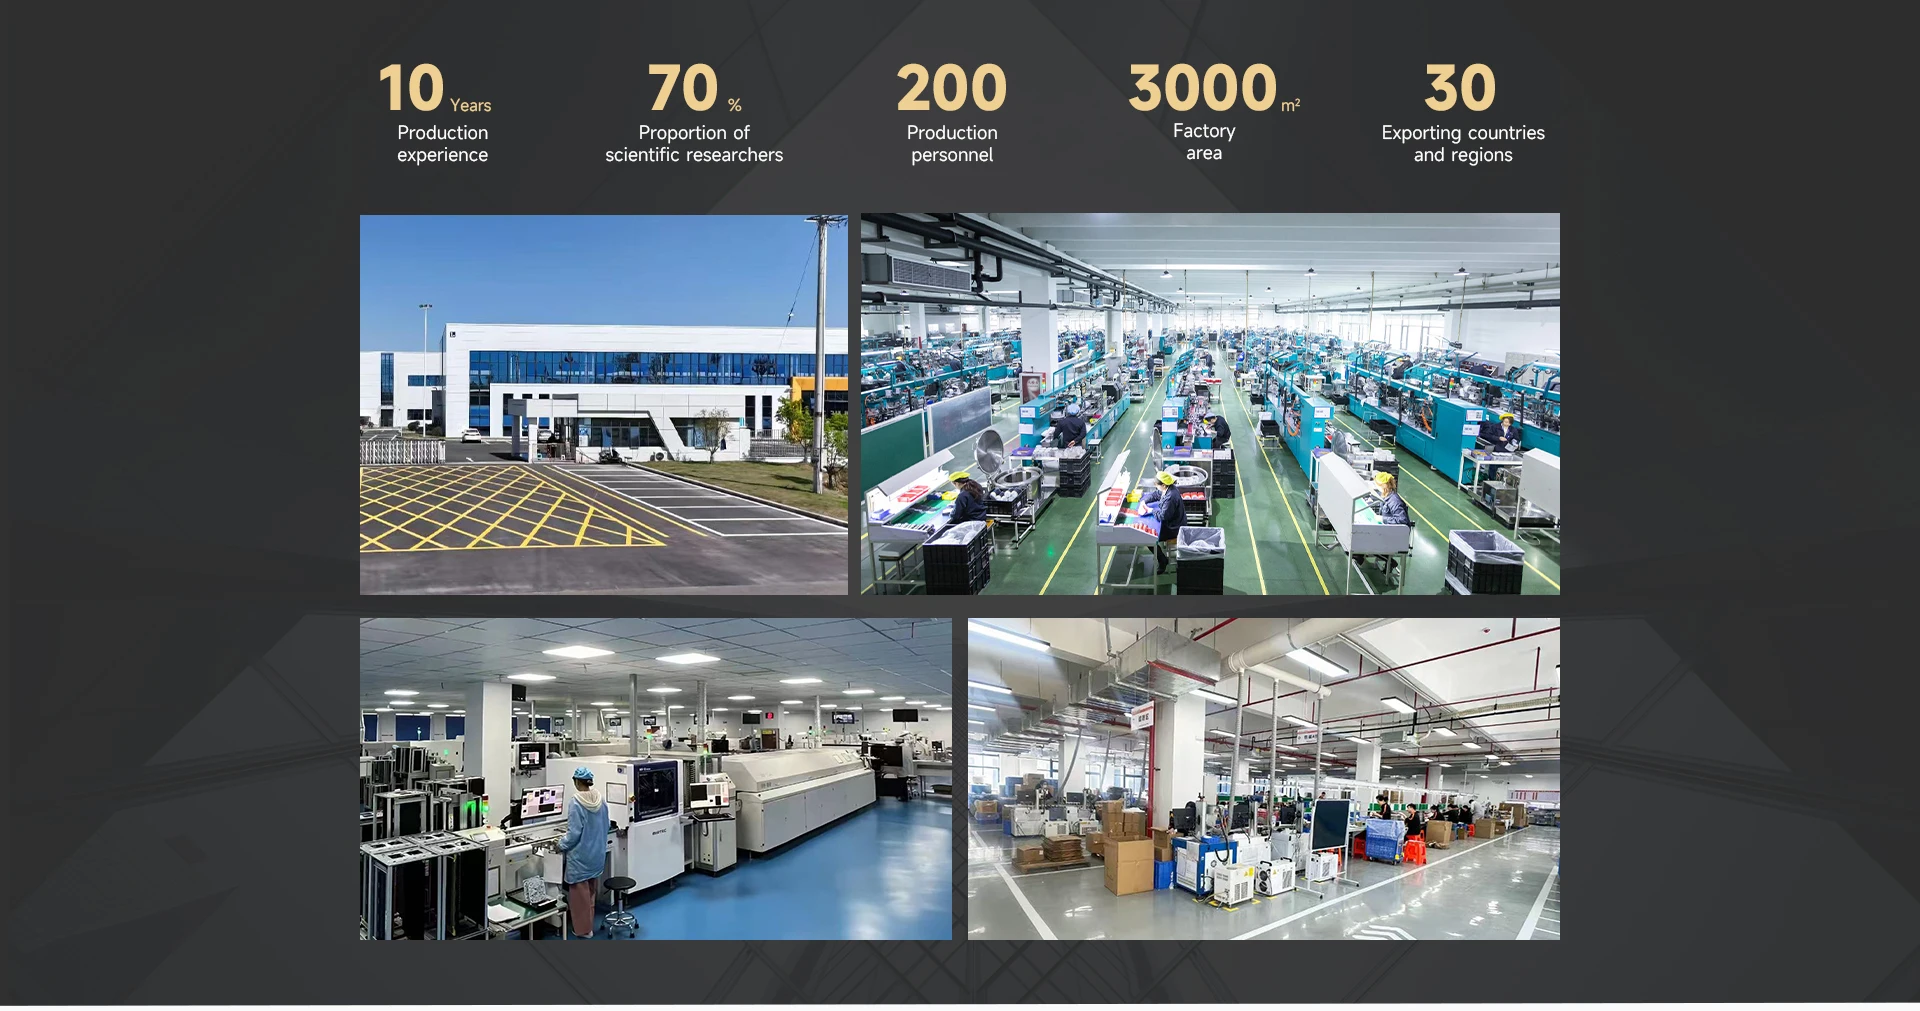Click the "70" percent statistic number
Image resolution: width=1920 pixels, height=1011 pixels.
point(683,88)
